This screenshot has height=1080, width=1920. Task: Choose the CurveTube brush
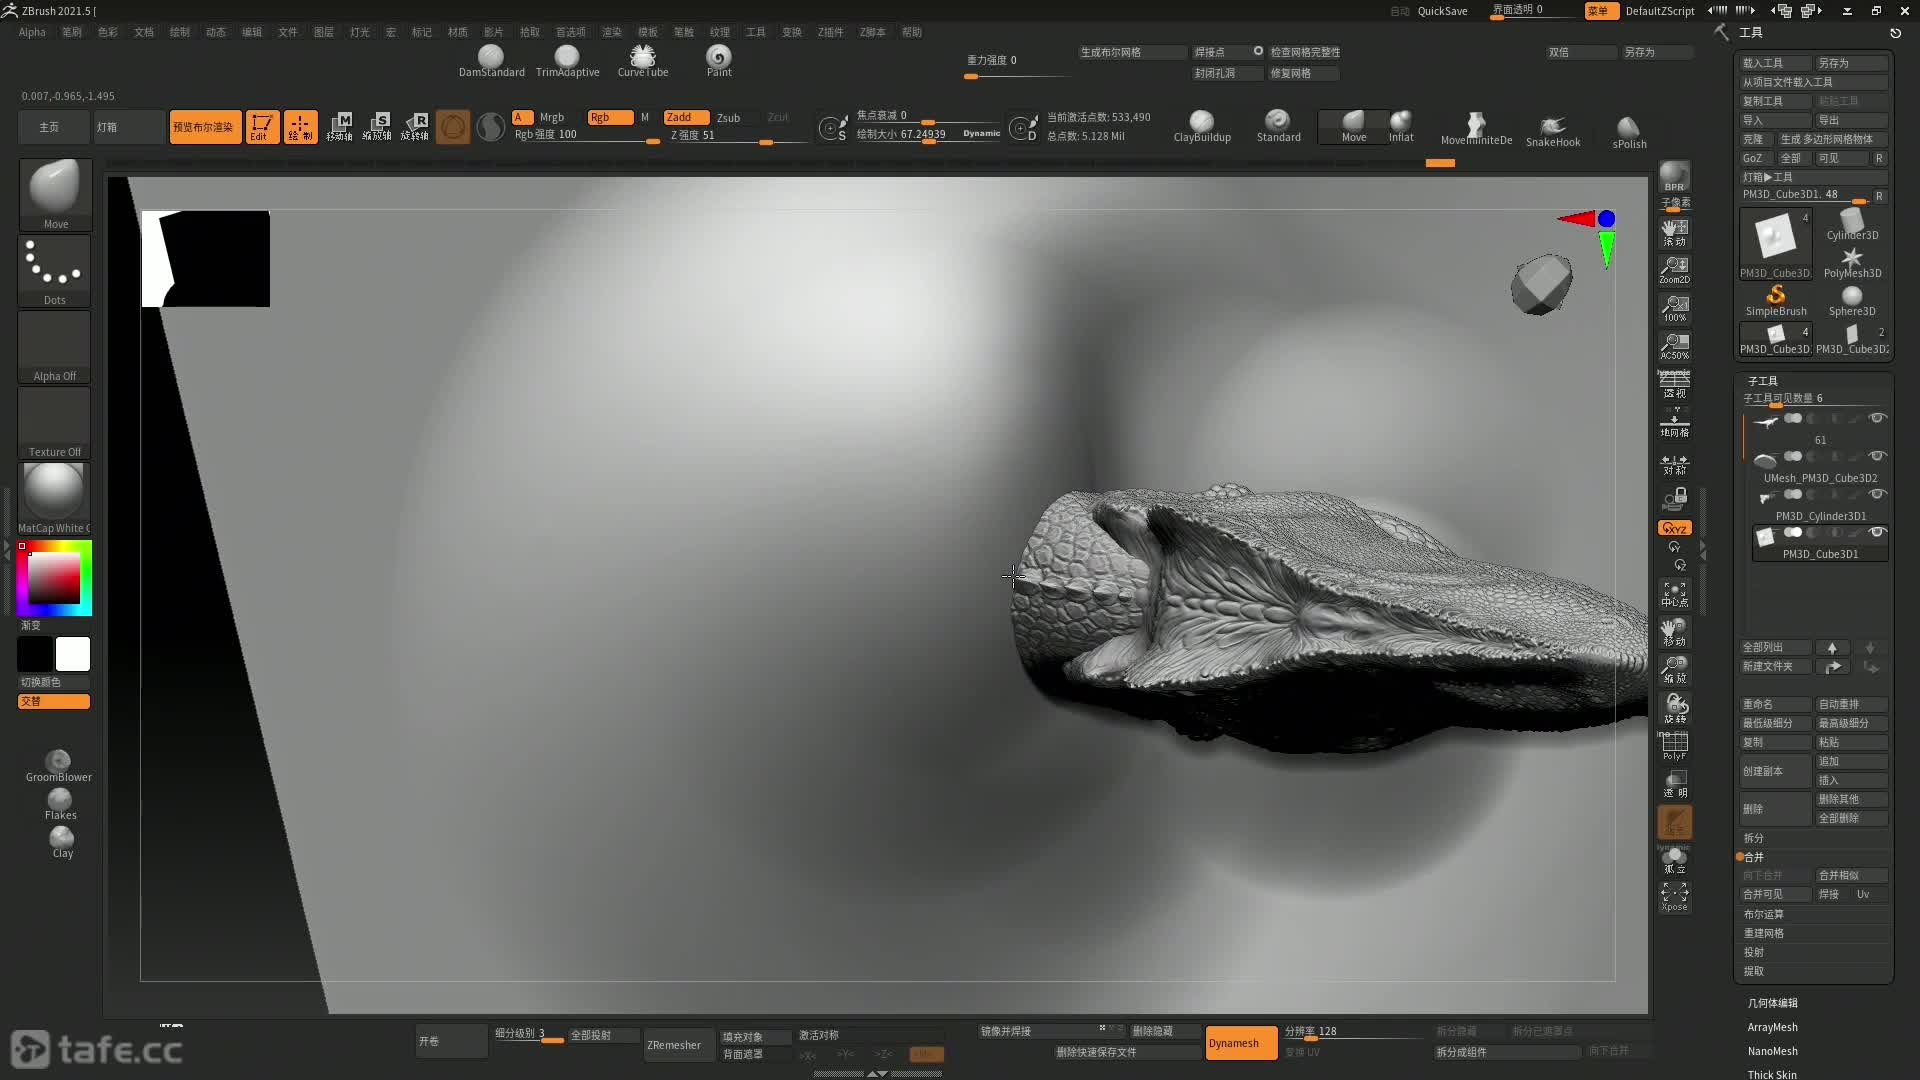(x=643, y=61)
